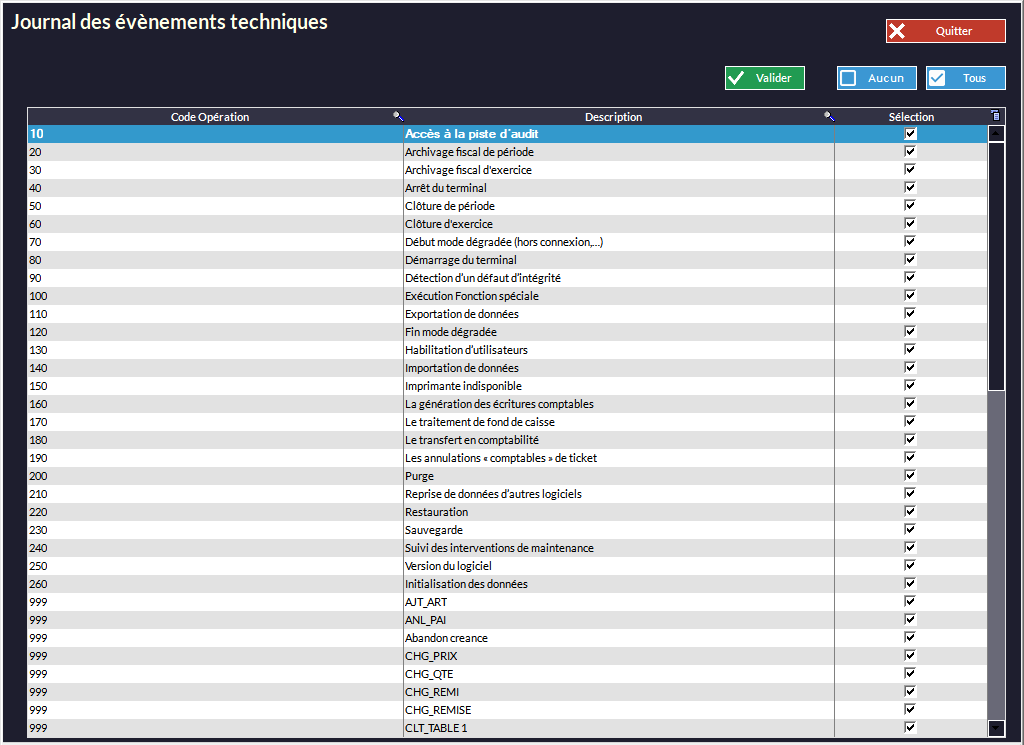This screenshot has width=1024, height=745.
Task: Confirm the selection with Valider
Action: 765,78
